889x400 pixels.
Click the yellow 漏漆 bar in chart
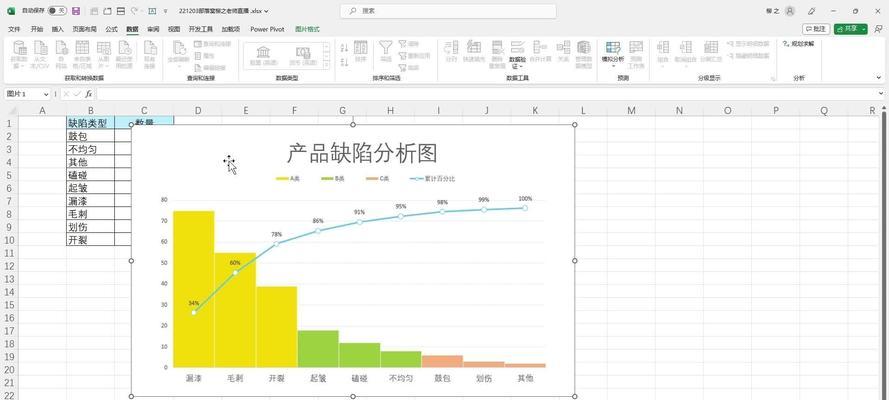point(194,289)
